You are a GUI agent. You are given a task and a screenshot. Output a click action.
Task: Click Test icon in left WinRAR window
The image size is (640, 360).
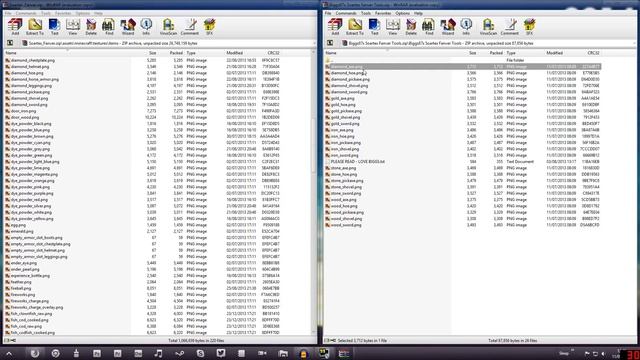(x=54, y=27)
